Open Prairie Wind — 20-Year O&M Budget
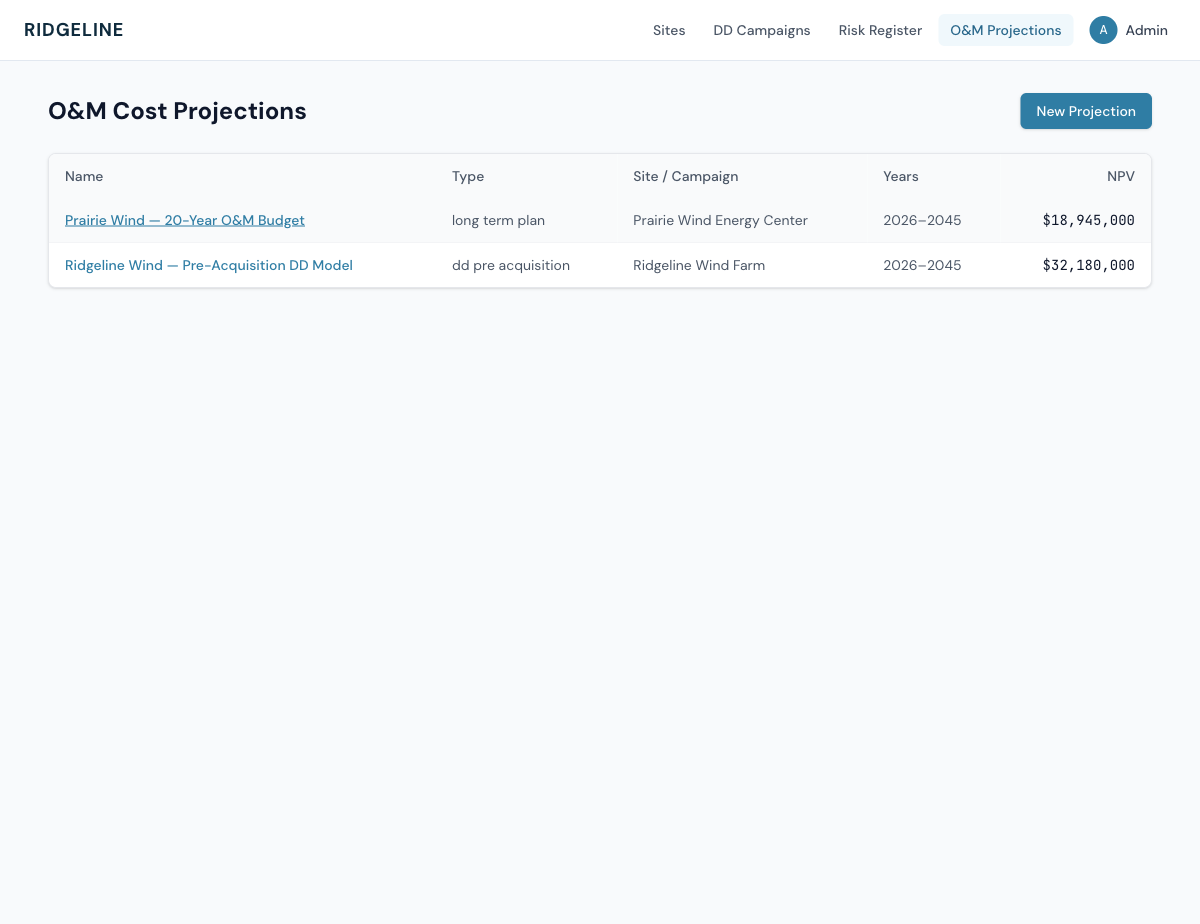 pos(185,220)
